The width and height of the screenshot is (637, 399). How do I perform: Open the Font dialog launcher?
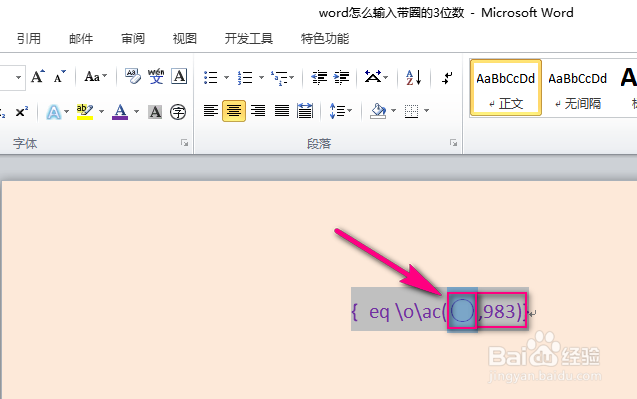(x=184, y=143)
